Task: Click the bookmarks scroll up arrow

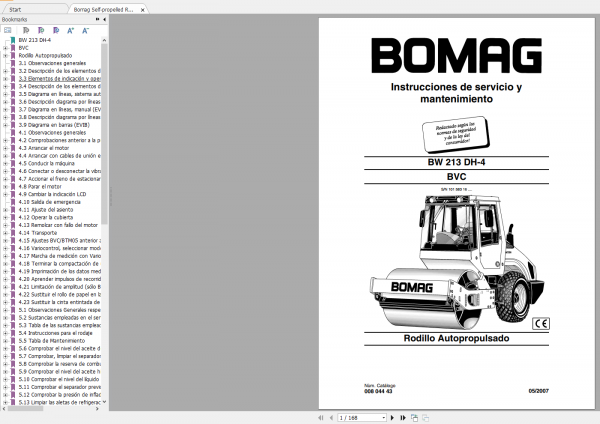Action: (x=104, y=40)
